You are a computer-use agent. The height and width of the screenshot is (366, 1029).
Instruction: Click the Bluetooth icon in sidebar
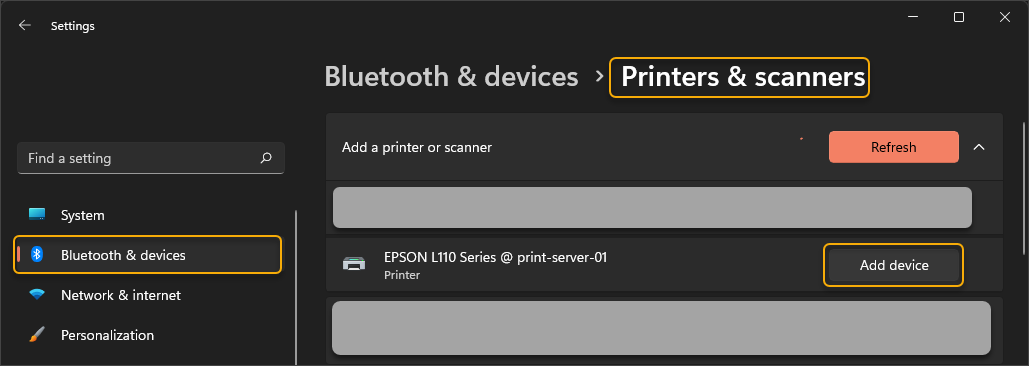pyautogui.click(x=37, y=254)
